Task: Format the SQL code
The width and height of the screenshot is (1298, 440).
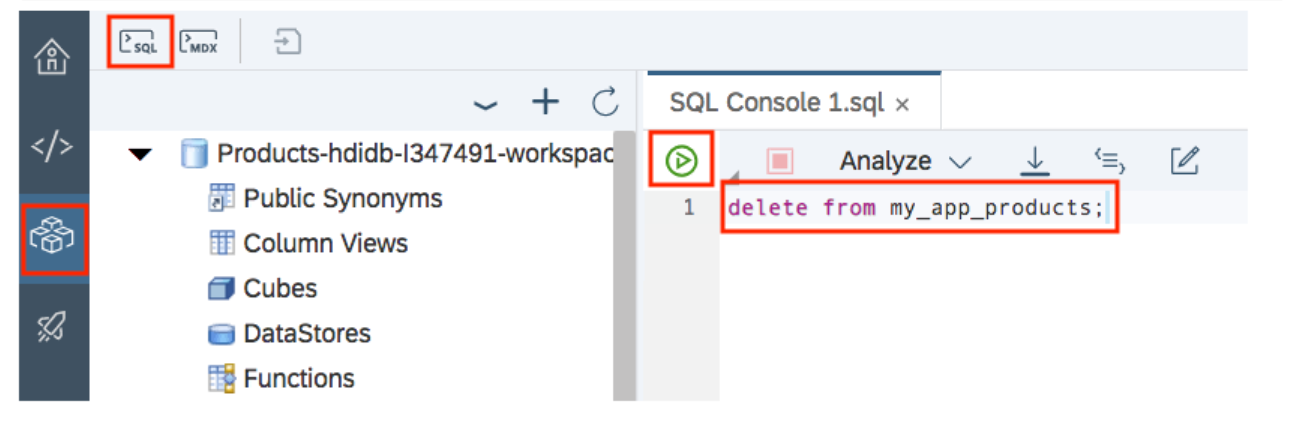Action: click(x=1110, y=160)
